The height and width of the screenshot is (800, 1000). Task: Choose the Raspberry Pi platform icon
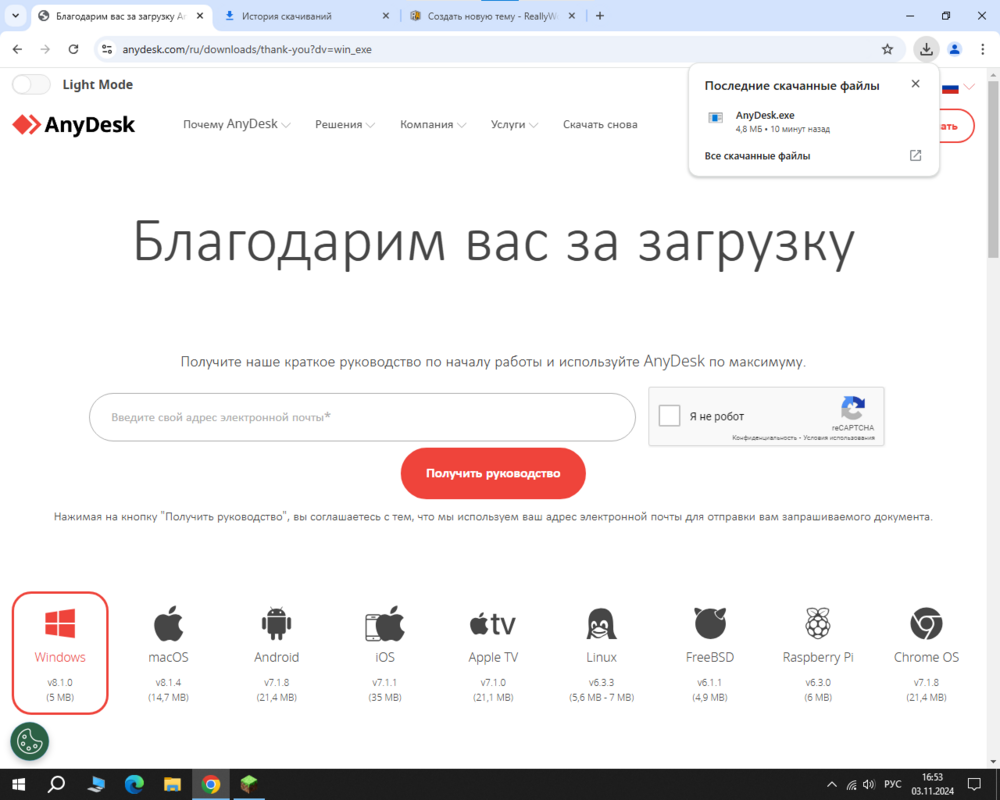pyautogui.click(x=818, y=623)
